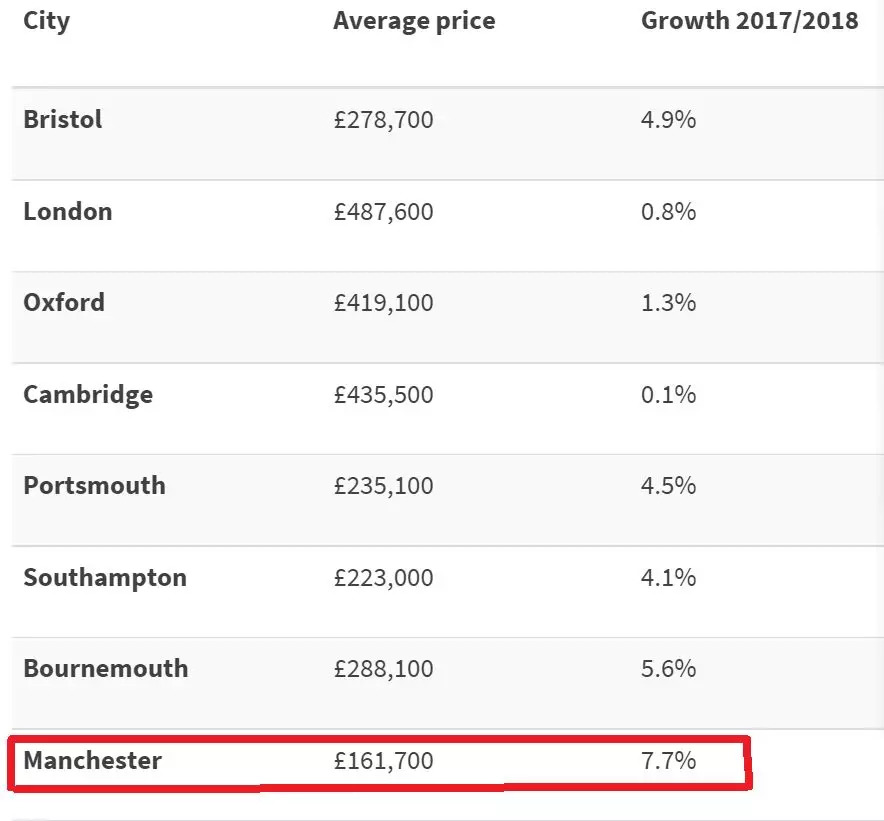Image resolution: width=884 pixels, height=821 pixels.
Task: Select Cambridge's average price £435,500
Action: coord(384,395)
